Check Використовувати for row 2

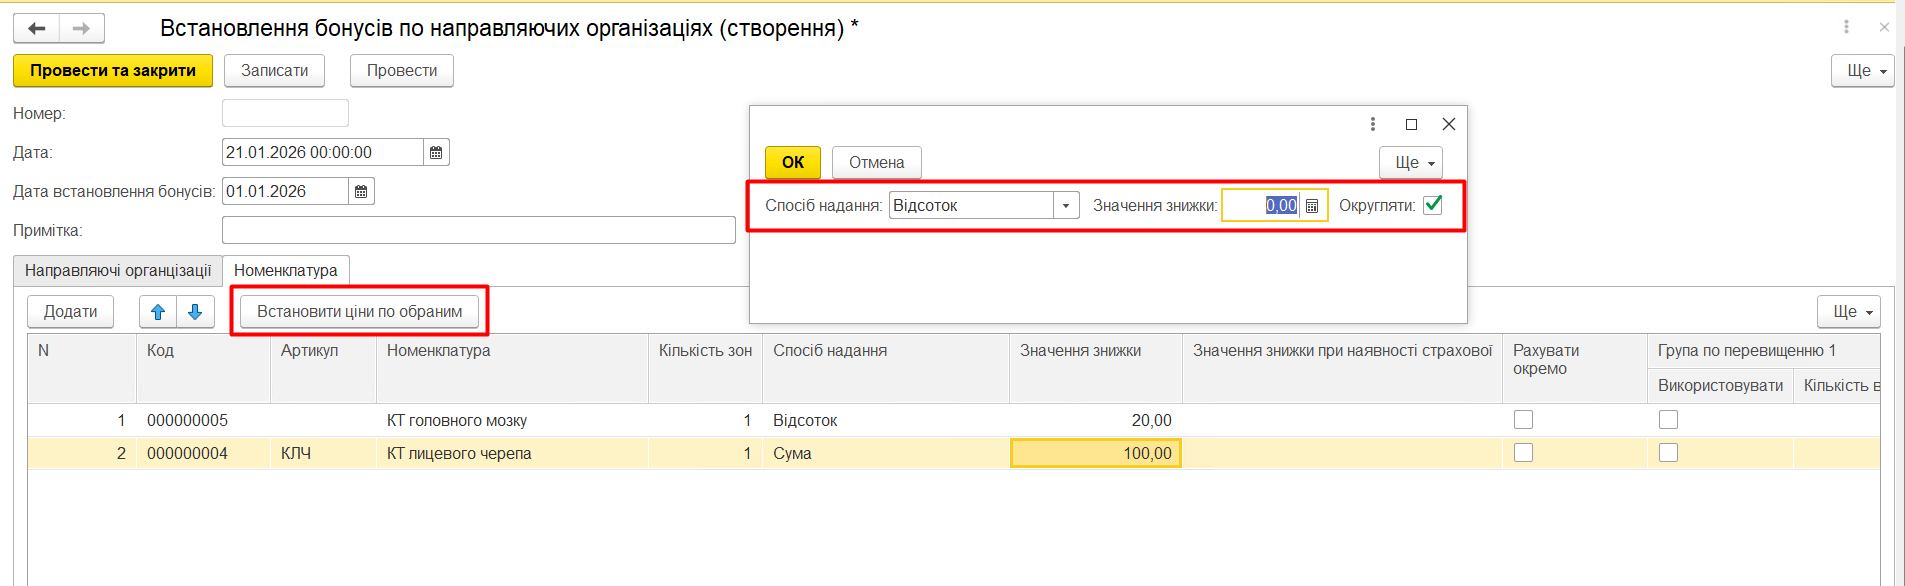point(1668,453)
